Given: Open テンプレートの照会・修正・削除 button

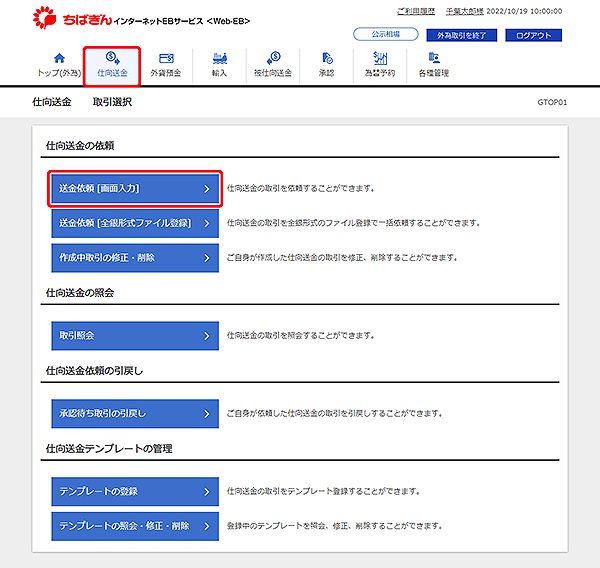Looking at the screenshot, I should pyautogui.click(x=135, y=526).
